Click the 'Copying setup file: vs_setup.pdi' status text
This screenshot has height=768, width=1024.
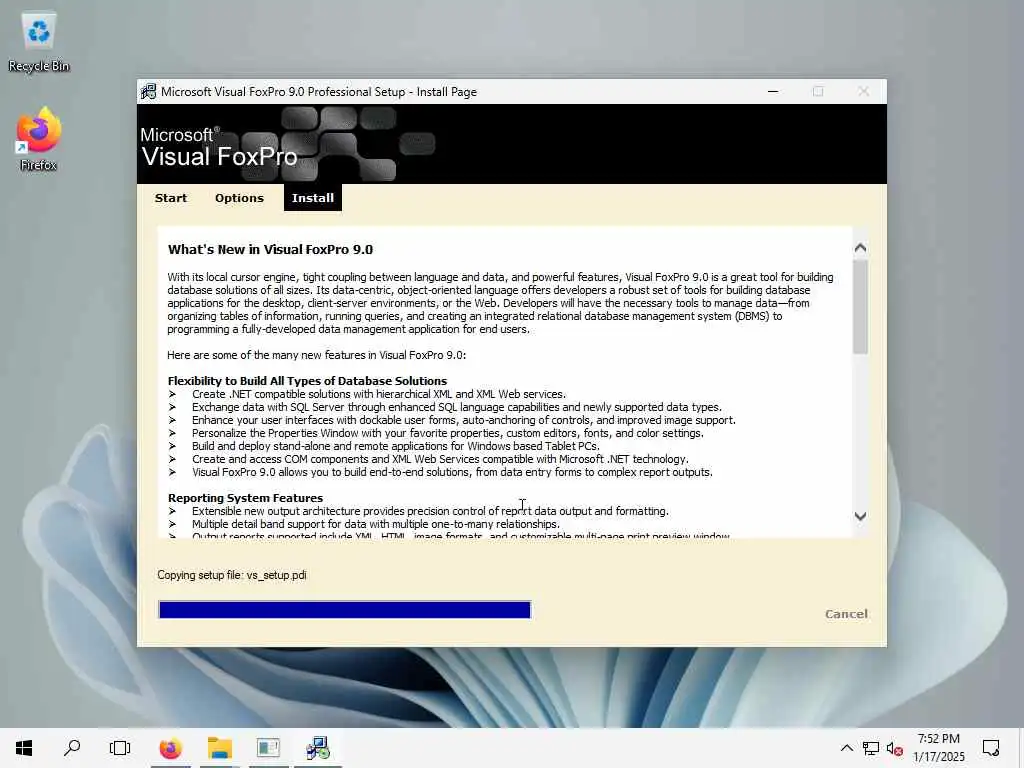(x=232, y=575)
